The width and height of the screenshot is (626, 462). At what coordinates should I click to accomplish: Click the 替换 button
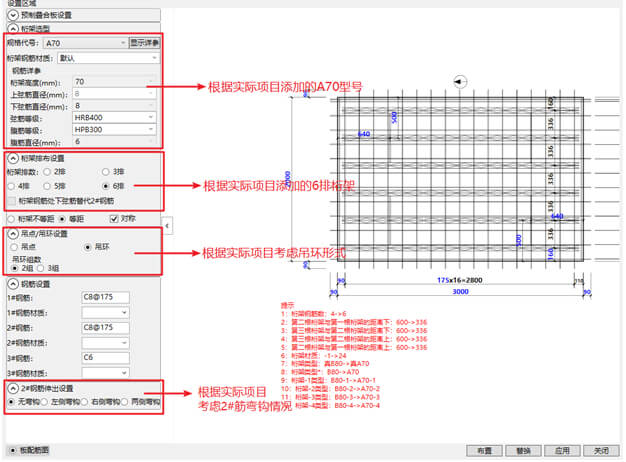pos(523,451)
